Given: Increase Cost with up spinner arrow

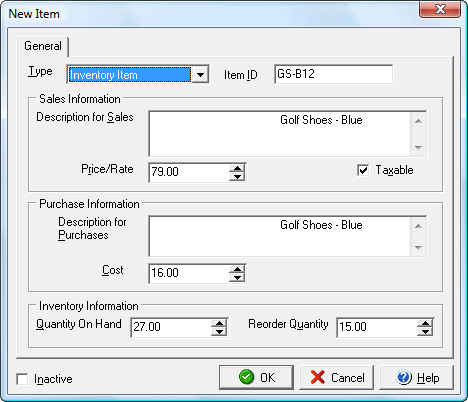Looking at the screenshot, I should pos(237,270).
